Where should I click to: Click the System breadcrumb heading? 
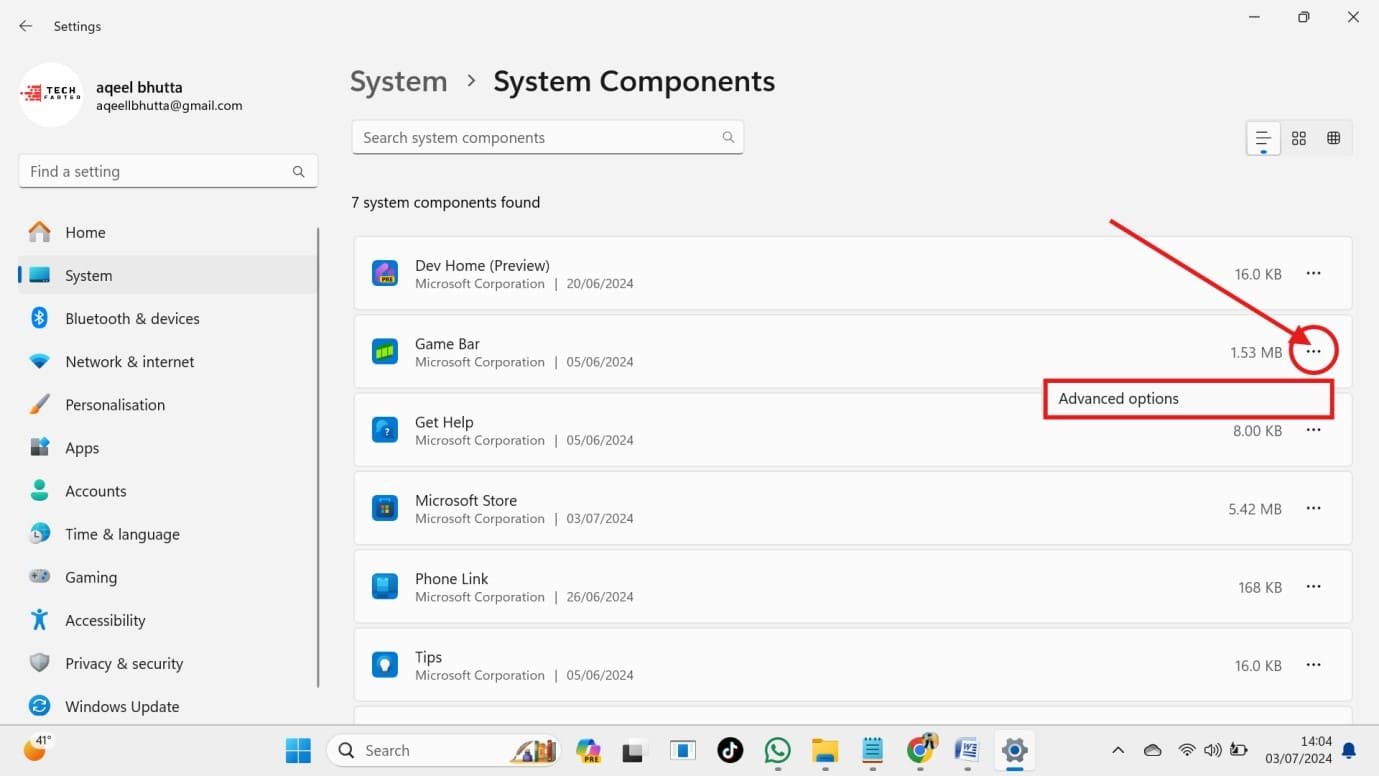point(399,81)
